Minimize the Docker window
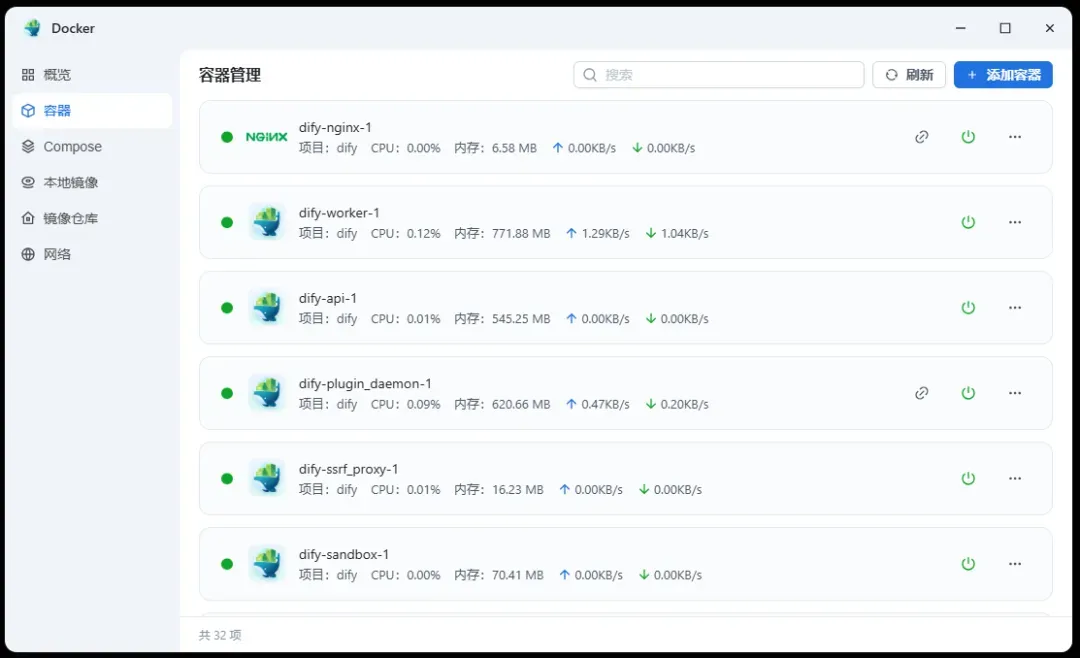 [961, 28]
